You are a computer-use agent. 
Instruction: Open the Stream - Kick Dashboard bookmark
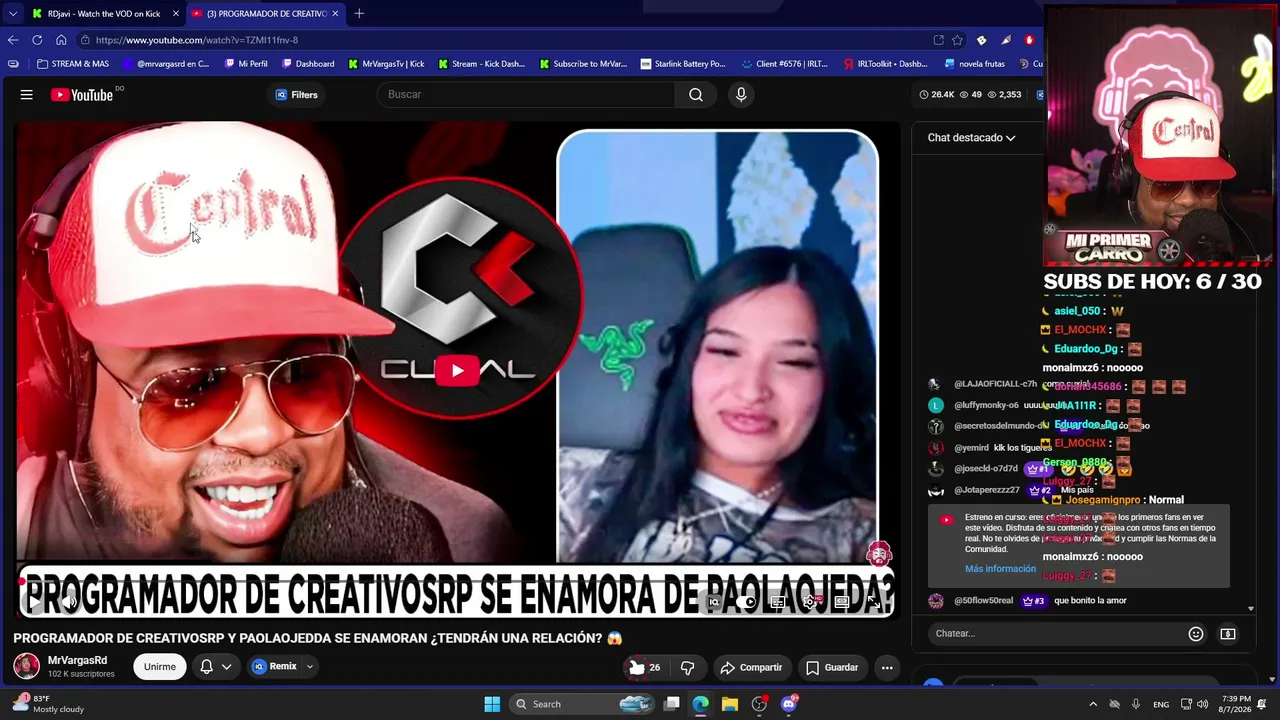point(481,64)
